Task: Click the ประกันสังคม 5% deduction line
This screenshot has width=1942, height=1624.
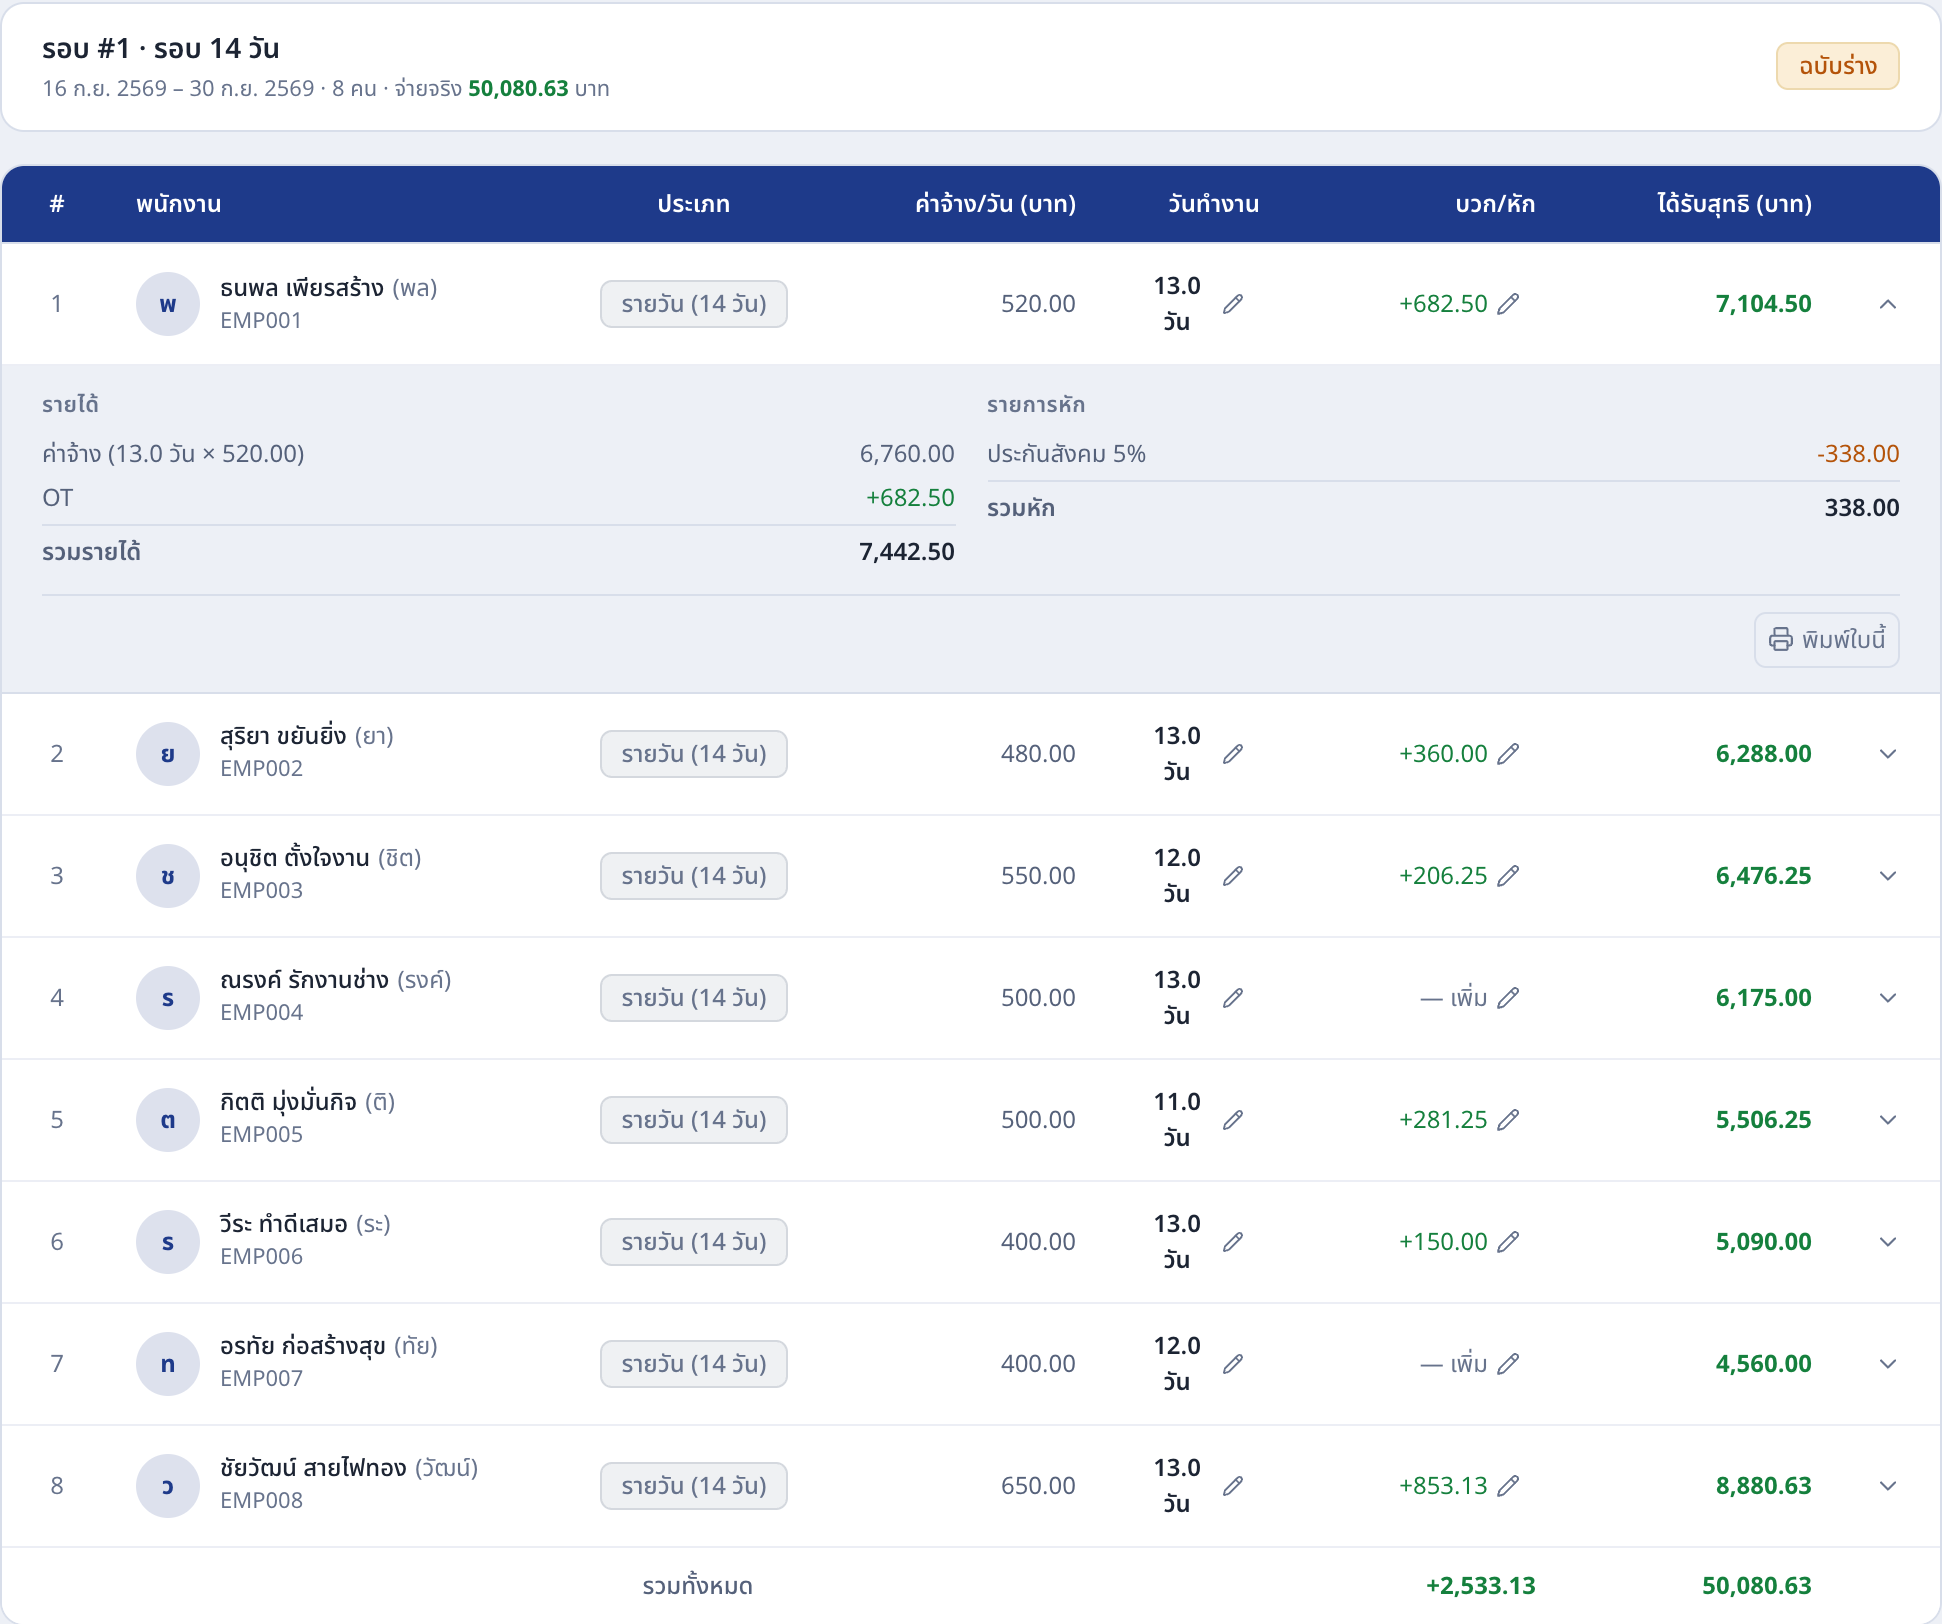Action: (1443, 454)
